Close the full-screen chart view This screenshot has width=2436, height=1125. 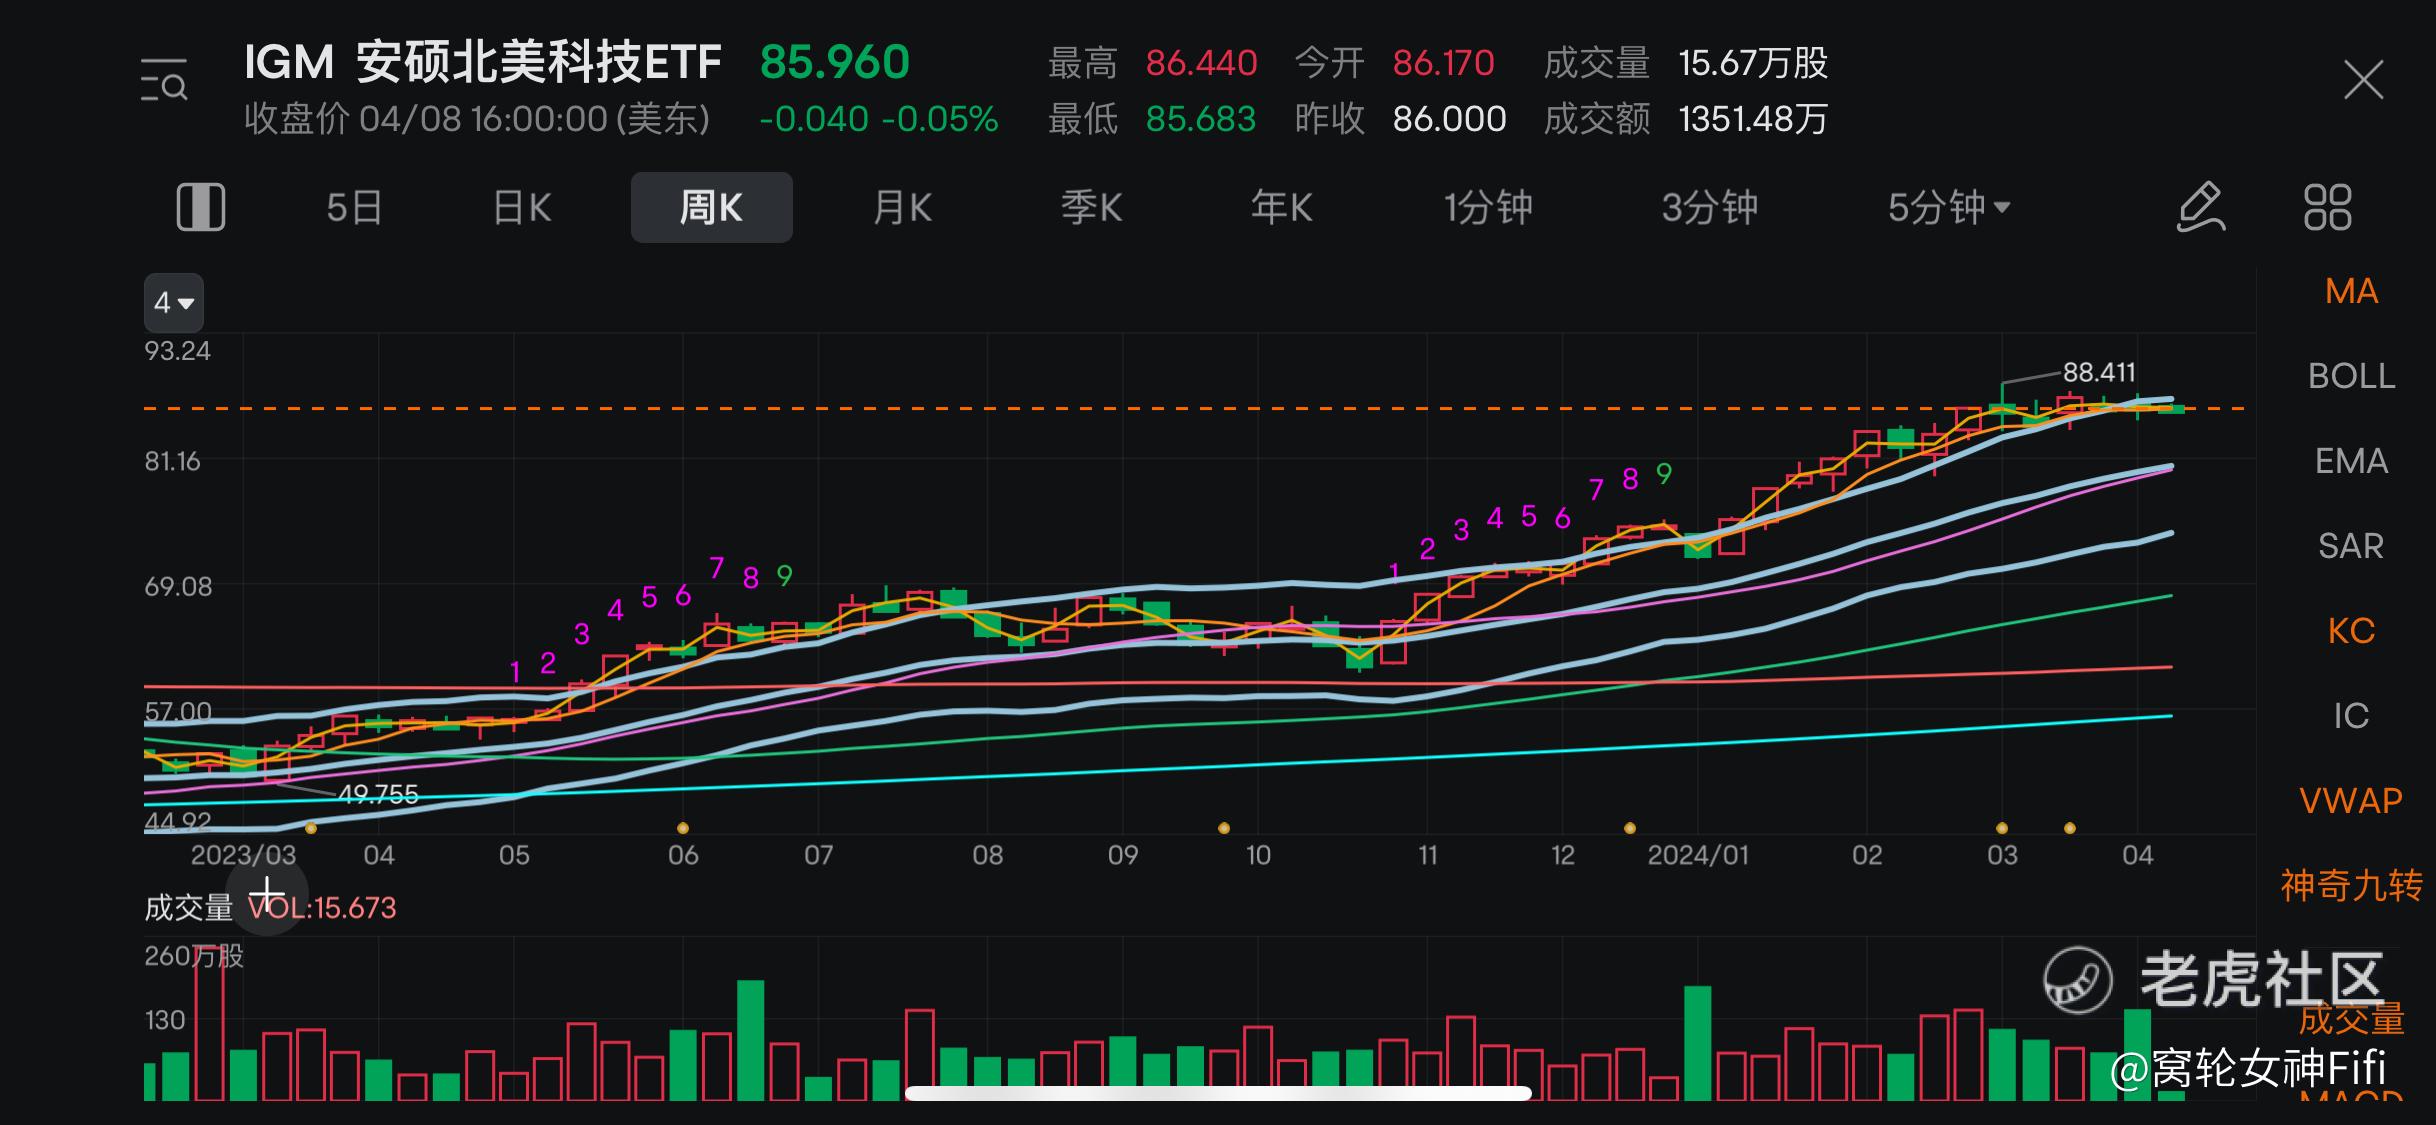click(2363, 80)
